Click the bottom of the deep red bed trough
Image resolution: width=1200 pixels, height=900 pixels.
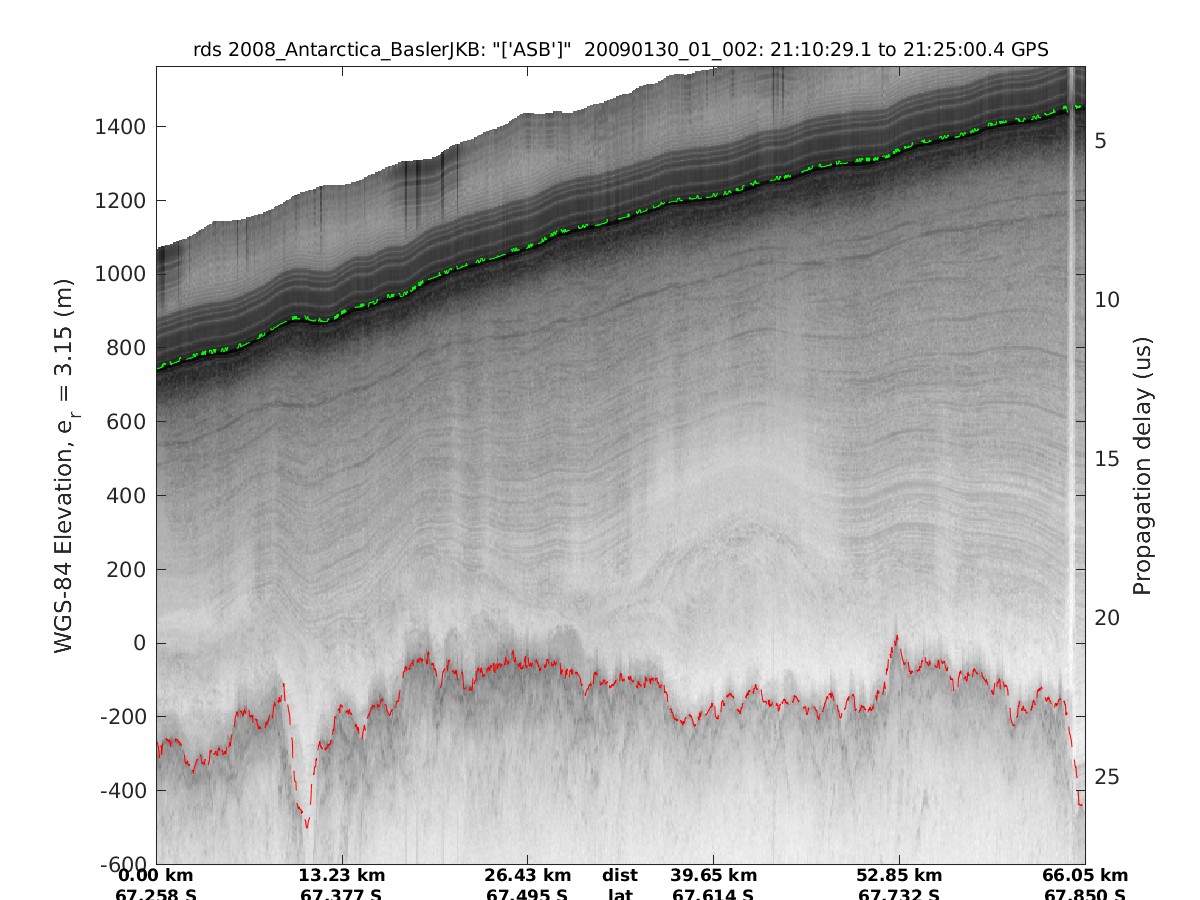point(306,826)
